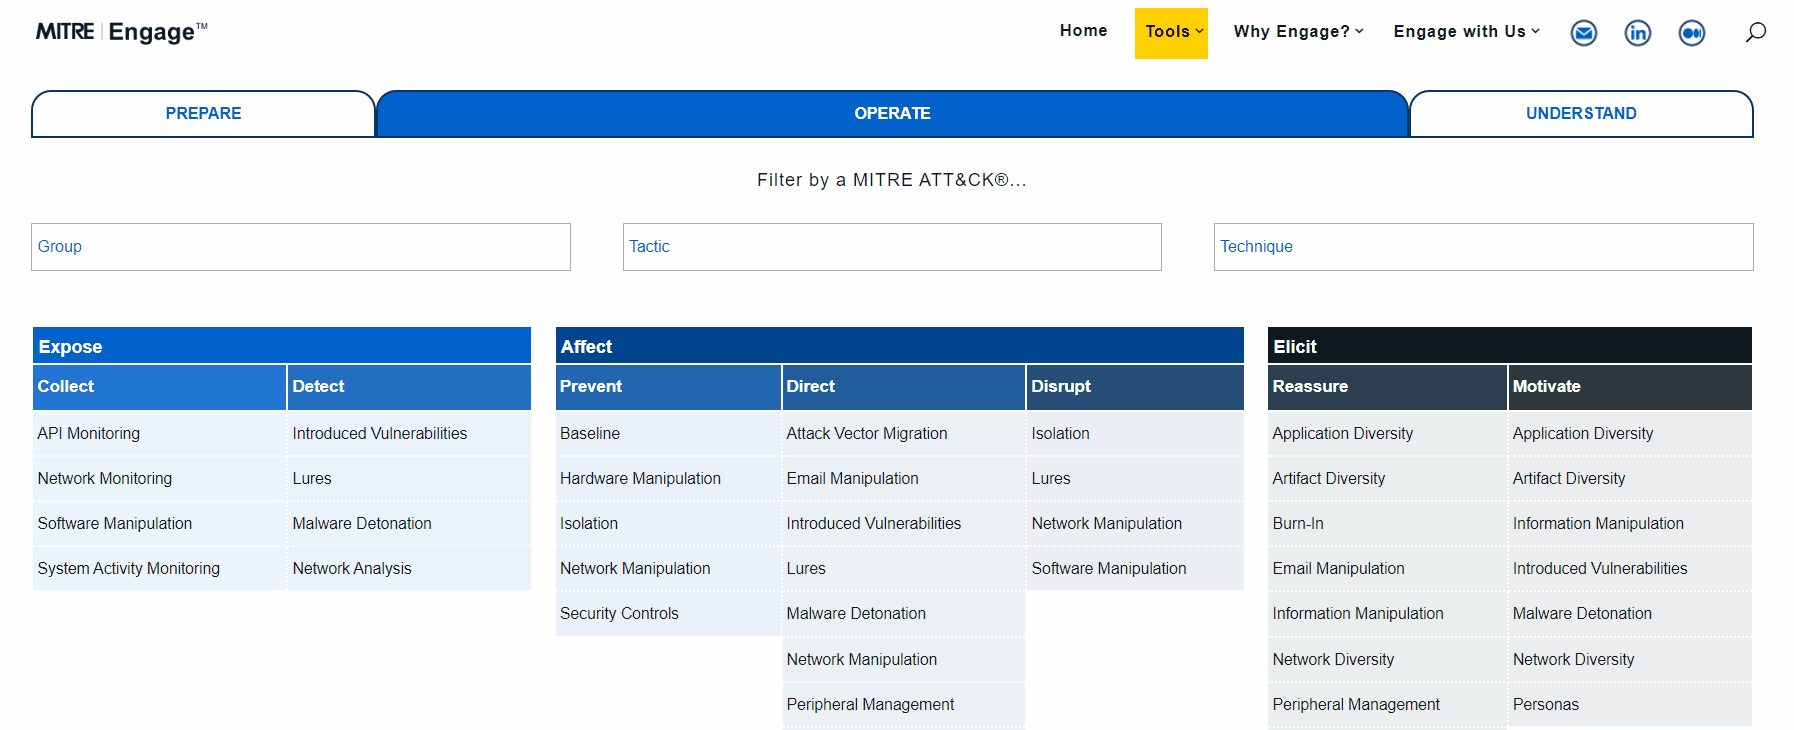Select Application Diversity under Motivate
This screenshot has height=730, width=1794.
[1583, 434]
